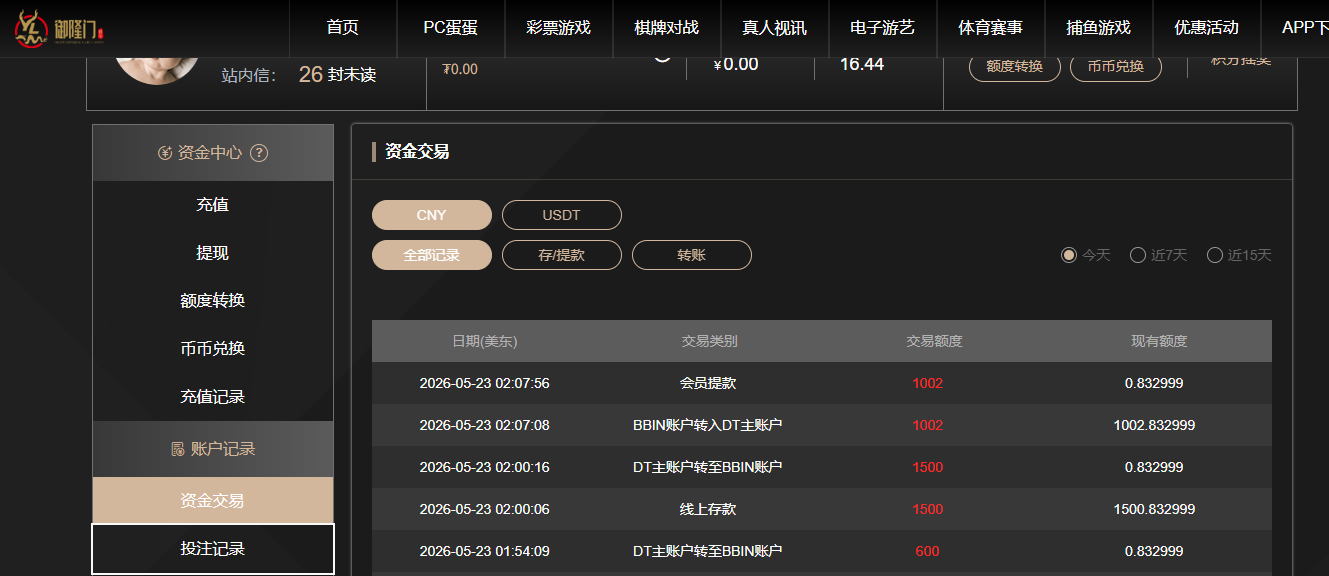The height and width of the screenshot is (576, 1329).
Task: Click the 26 封未读 messages link
Action: click(337, 74)
